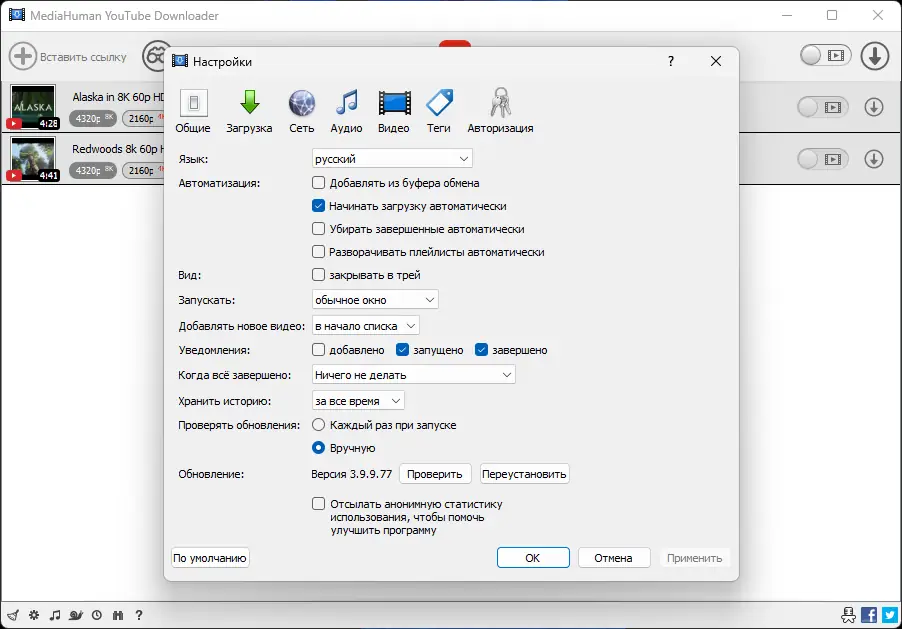Click the По умолчанию button
The image size is (902, 629).
coord(210,557)
